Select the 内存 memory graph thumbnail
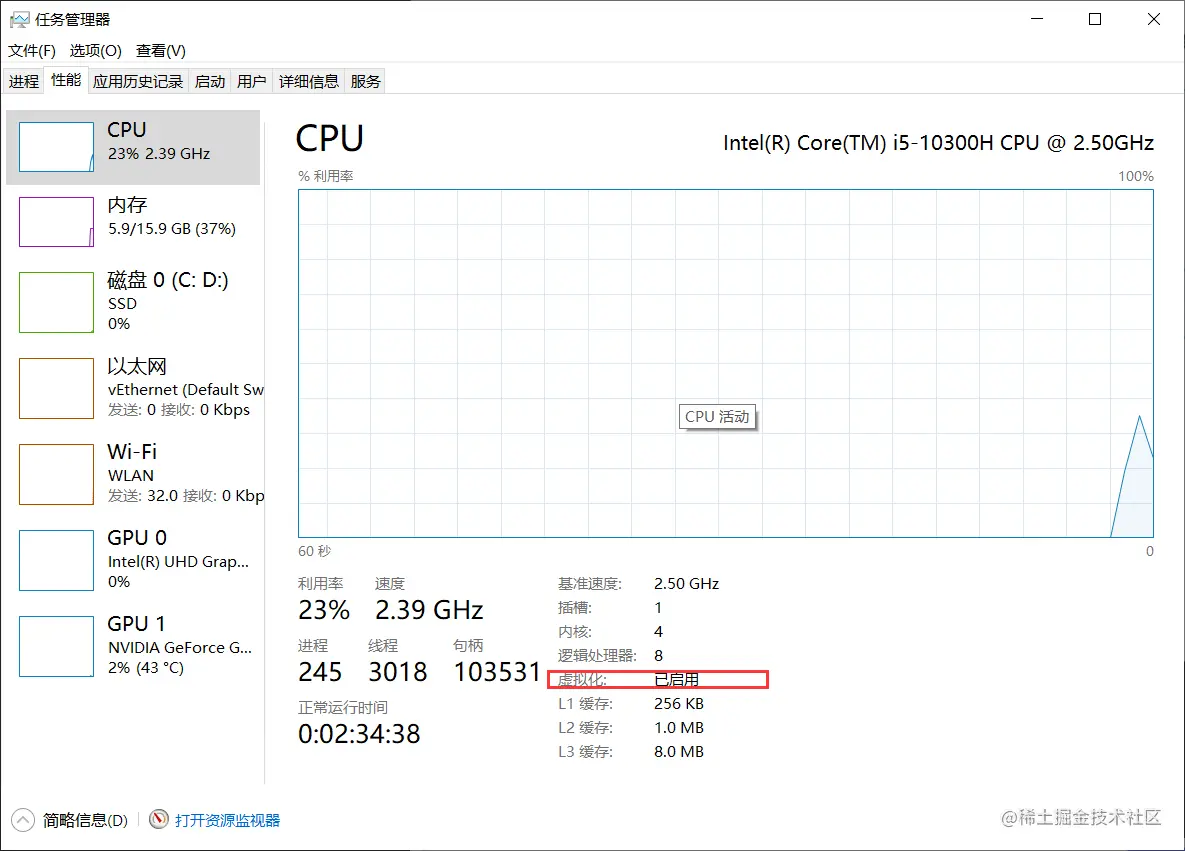The image size is (1185, 851). pyautogui.click(x=57, y=222)
